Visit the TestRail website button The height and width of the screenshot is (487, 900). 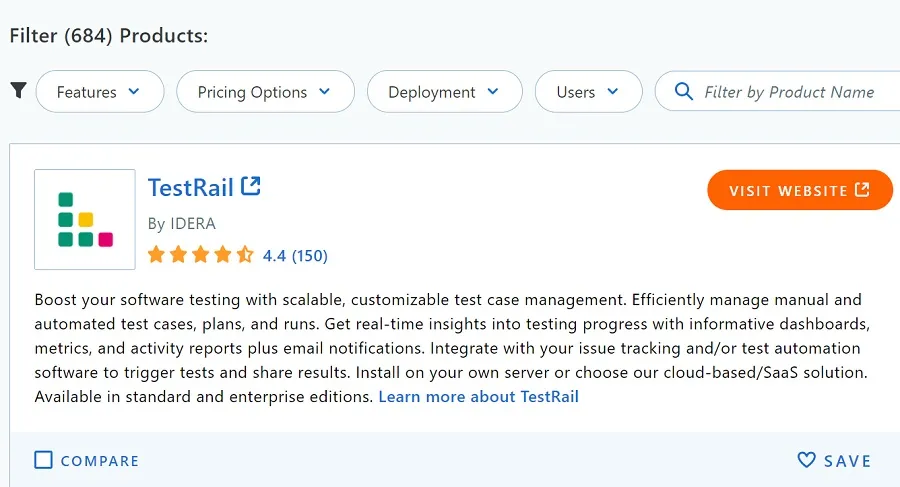(x=800, y=190)
